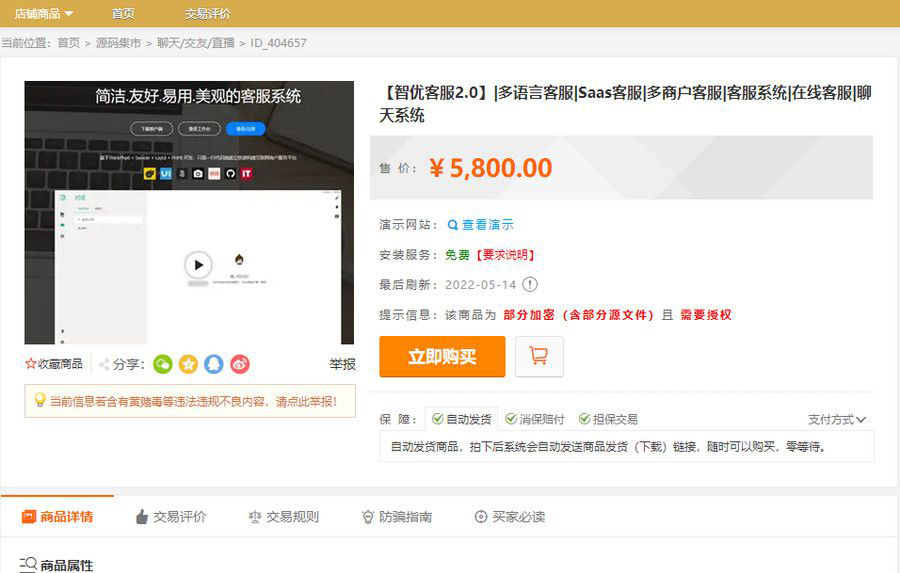Click the 立即购买 buy now button

click(442, 357)
